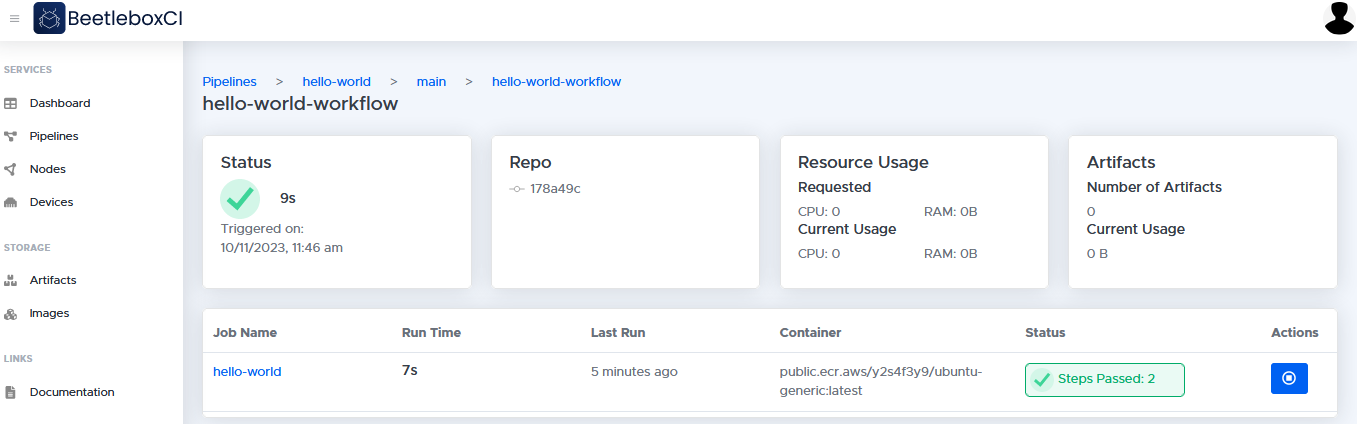Image resolution: width=1359 pixels, height=424 pixels.
Task: Click the Devices sidebar icon
Action: tap(11, 202)
